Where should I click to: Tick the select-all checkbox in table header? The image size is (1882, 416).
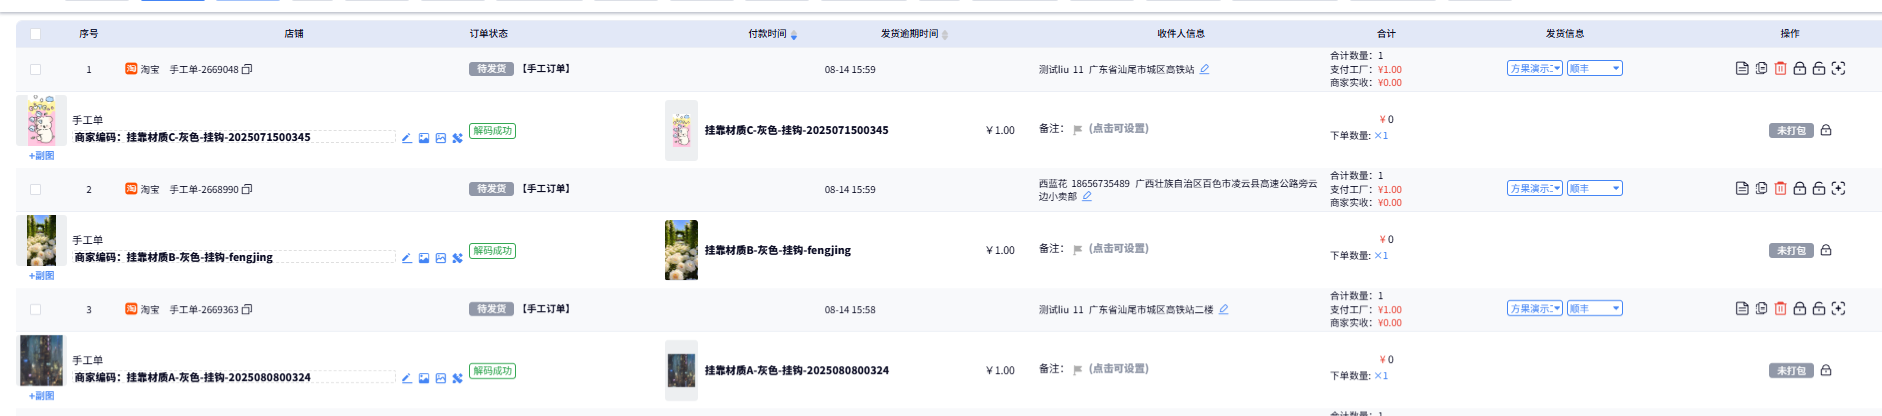36,34
